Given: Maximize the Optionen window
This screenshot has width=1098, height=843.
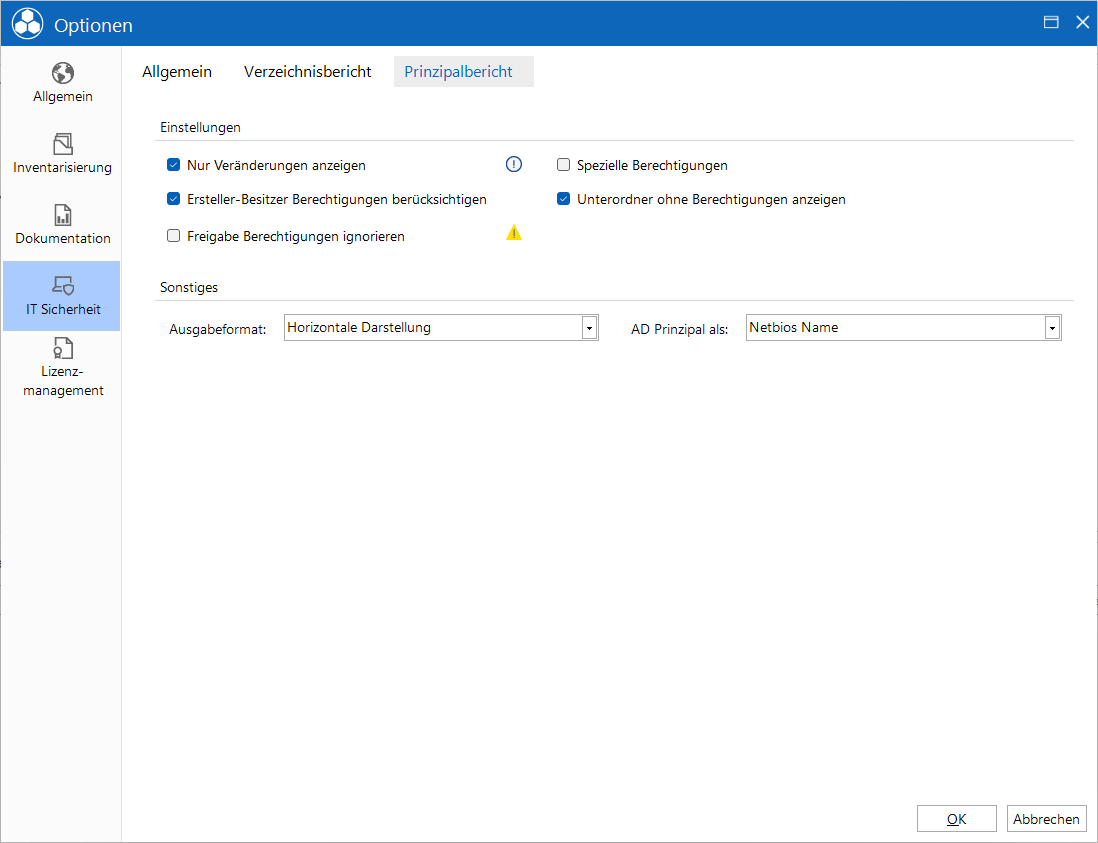Looking at the screenshot, I should point(1051,22).
